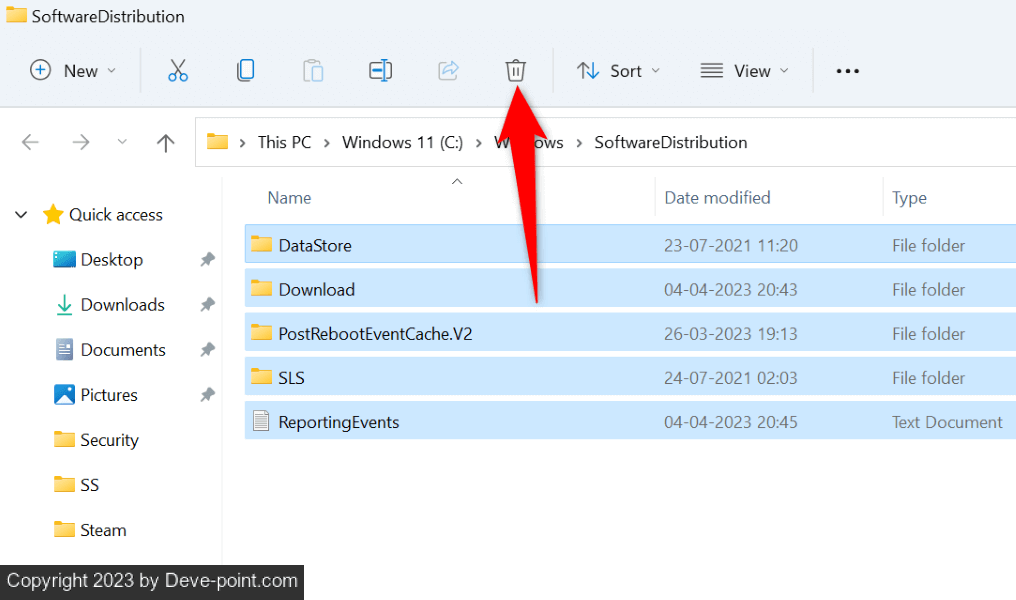Click the Paste clipboard icon

pyautogui.click(x=313, y=71)
